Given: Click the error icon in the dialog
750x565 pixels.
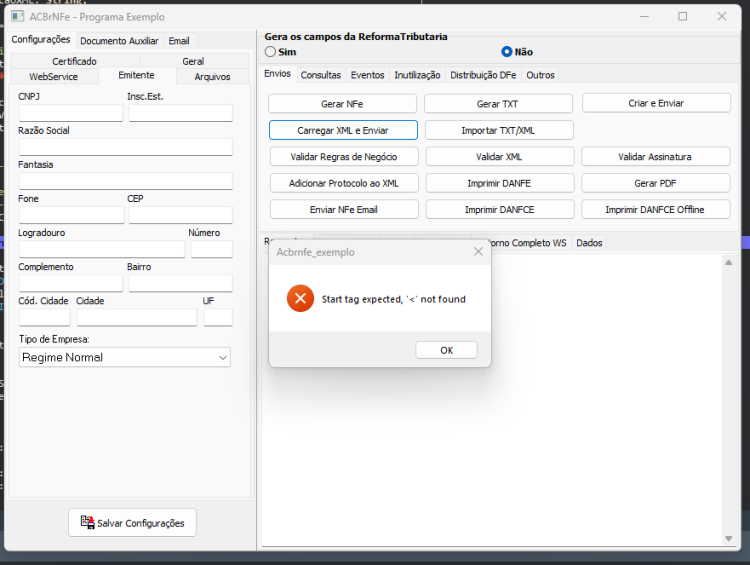Looking at the screenshot, I should tap(300, 299).
